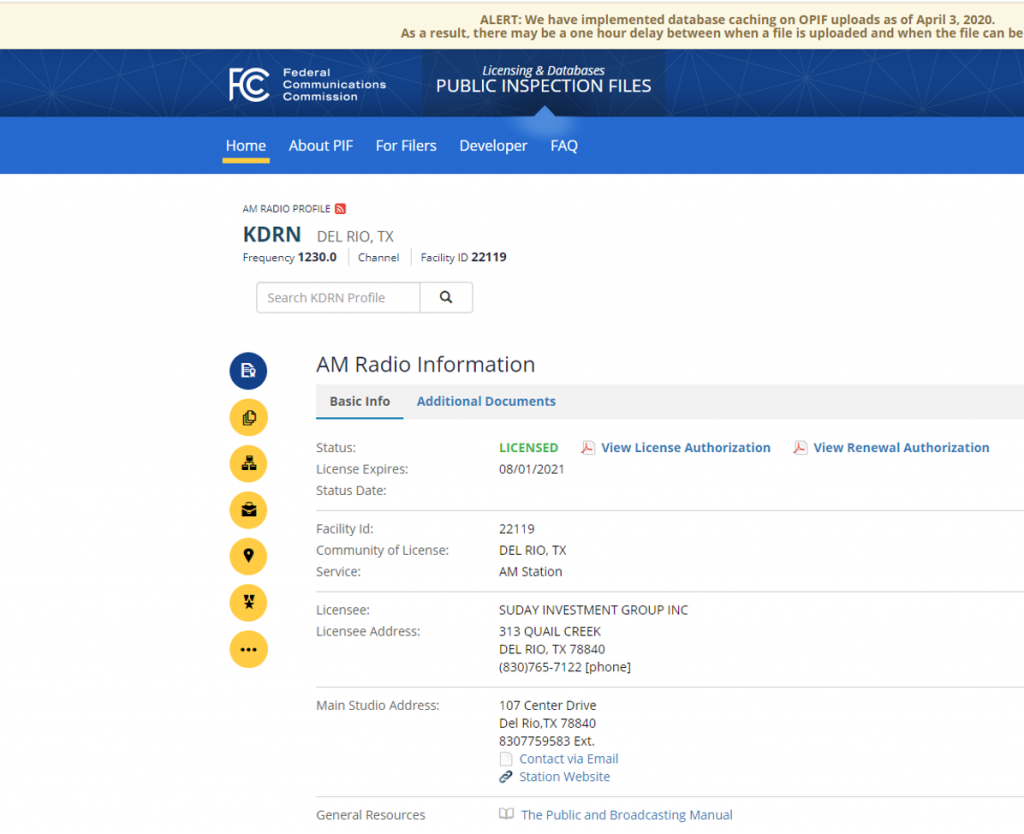The height and width of the screenshot is (834, 1024).
Task: Click the PDF icon beside View License Authorization
Action: point(588,447)
